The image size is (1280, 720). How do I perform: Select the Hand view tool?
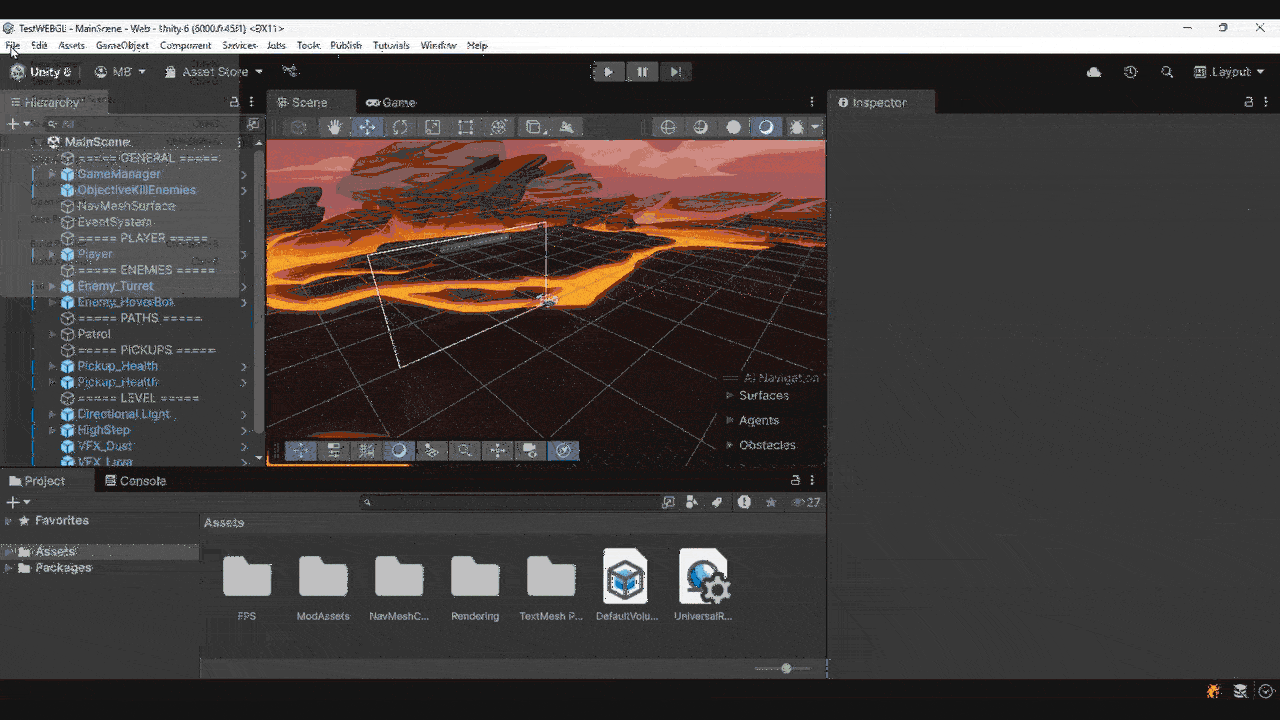click(x=335, y=127)
